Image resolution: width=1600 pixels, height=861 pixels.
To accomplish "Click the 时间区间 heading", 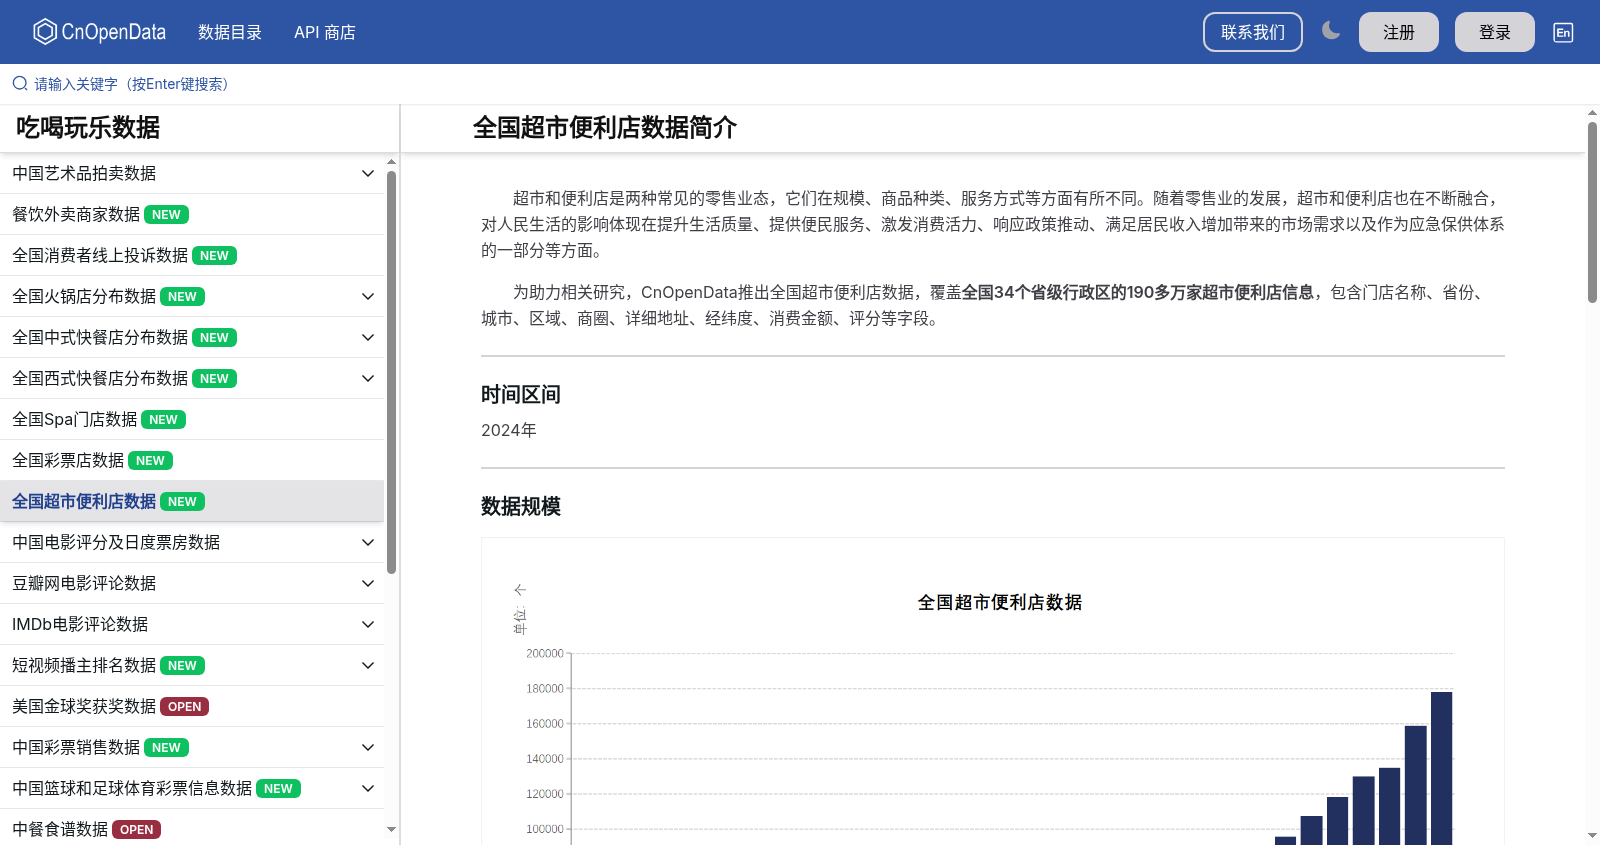I will pyautogui.click(x=521, y=394).
